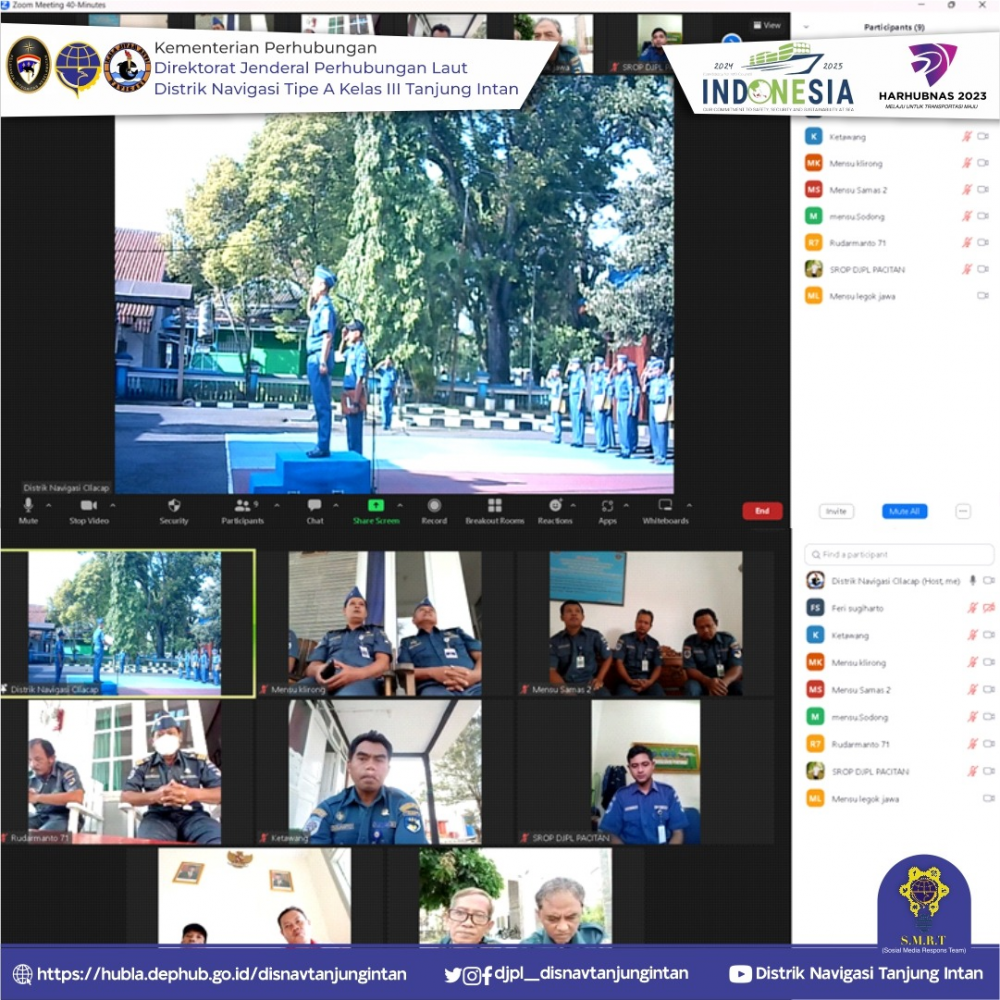Expand the arrow beside the Participants button
The width and height of the screenshot is (1000, 1000).
276,505
